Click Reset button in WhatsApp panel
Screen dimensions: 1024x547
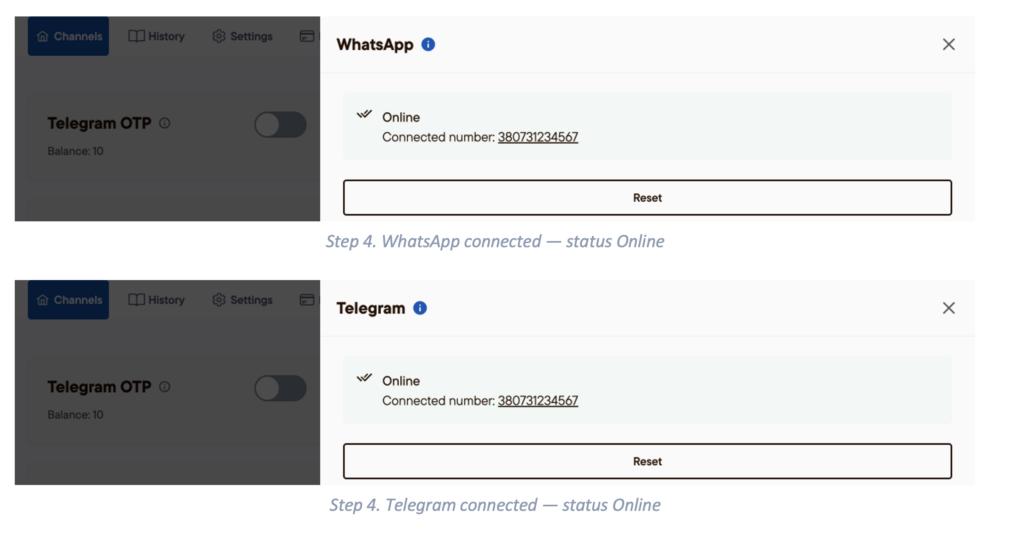[x=647, y=198]
